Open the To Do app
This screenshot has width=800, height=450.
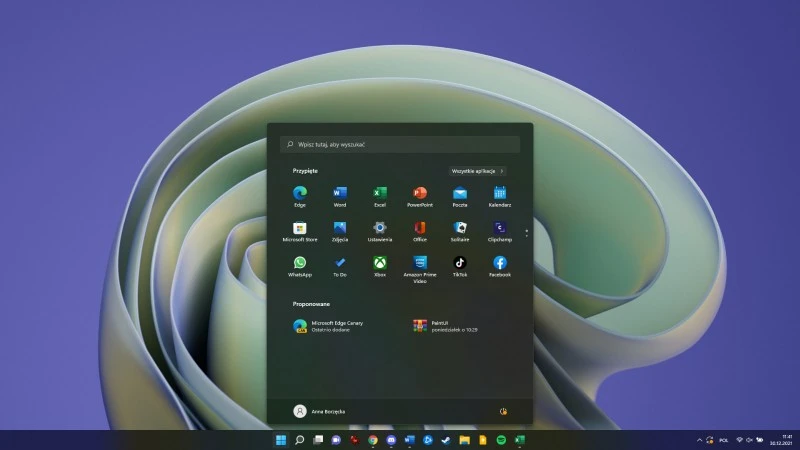tap(340, 266)
